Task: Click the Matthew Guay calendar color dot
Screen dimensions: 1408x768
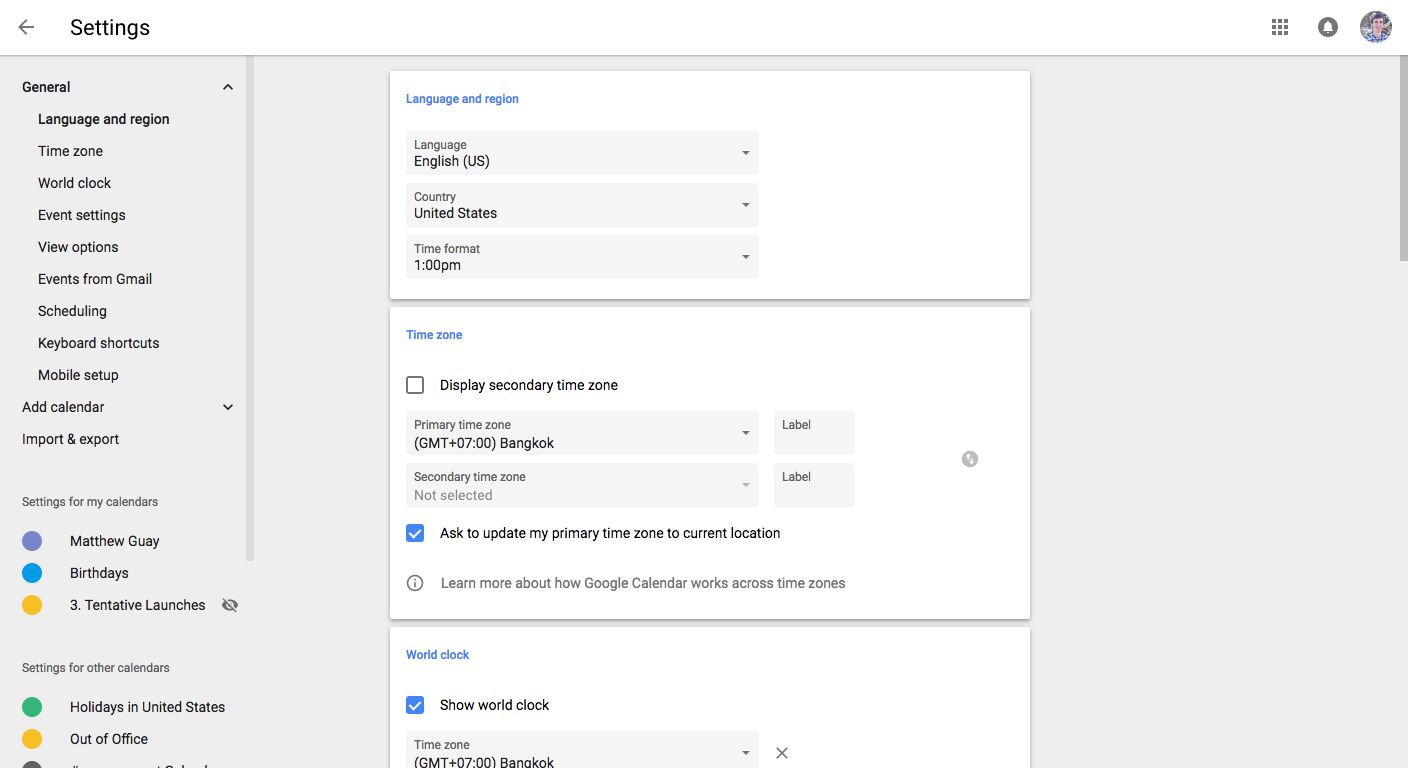Action: click(x=32, y=541)
